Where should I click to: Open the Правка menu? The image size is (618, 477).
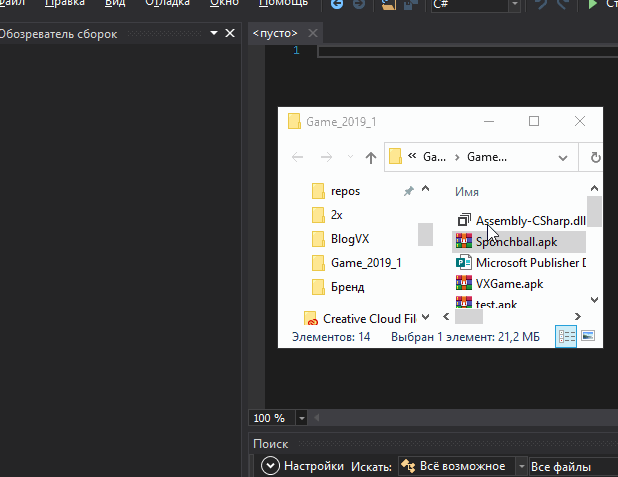click(65, 3)
